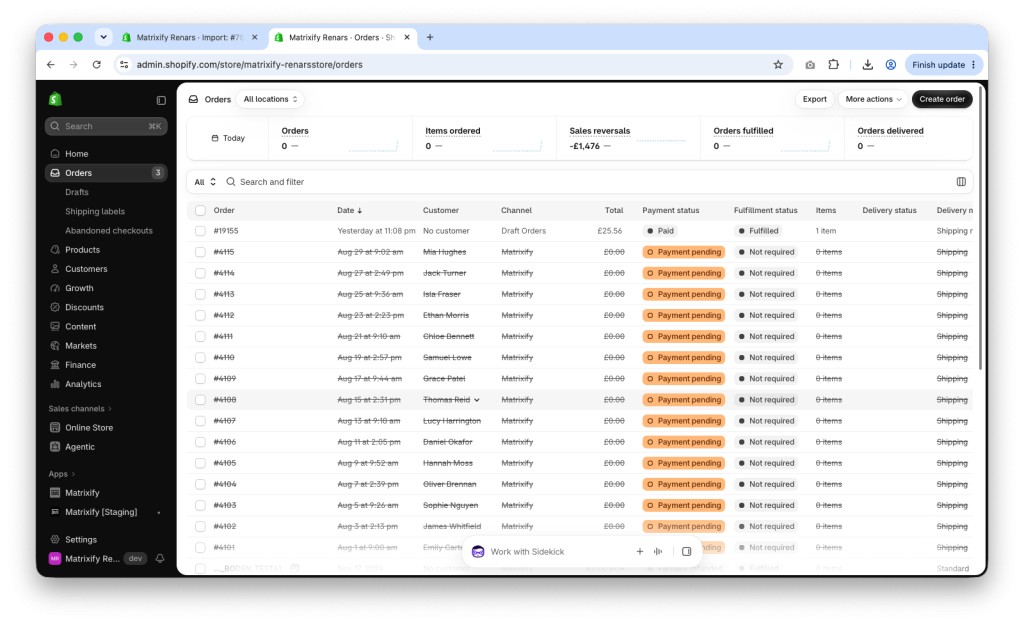Viewport: 1024px width, 625px height.
Task: Click the Shopify logo icon
Action: coord(55,99)
